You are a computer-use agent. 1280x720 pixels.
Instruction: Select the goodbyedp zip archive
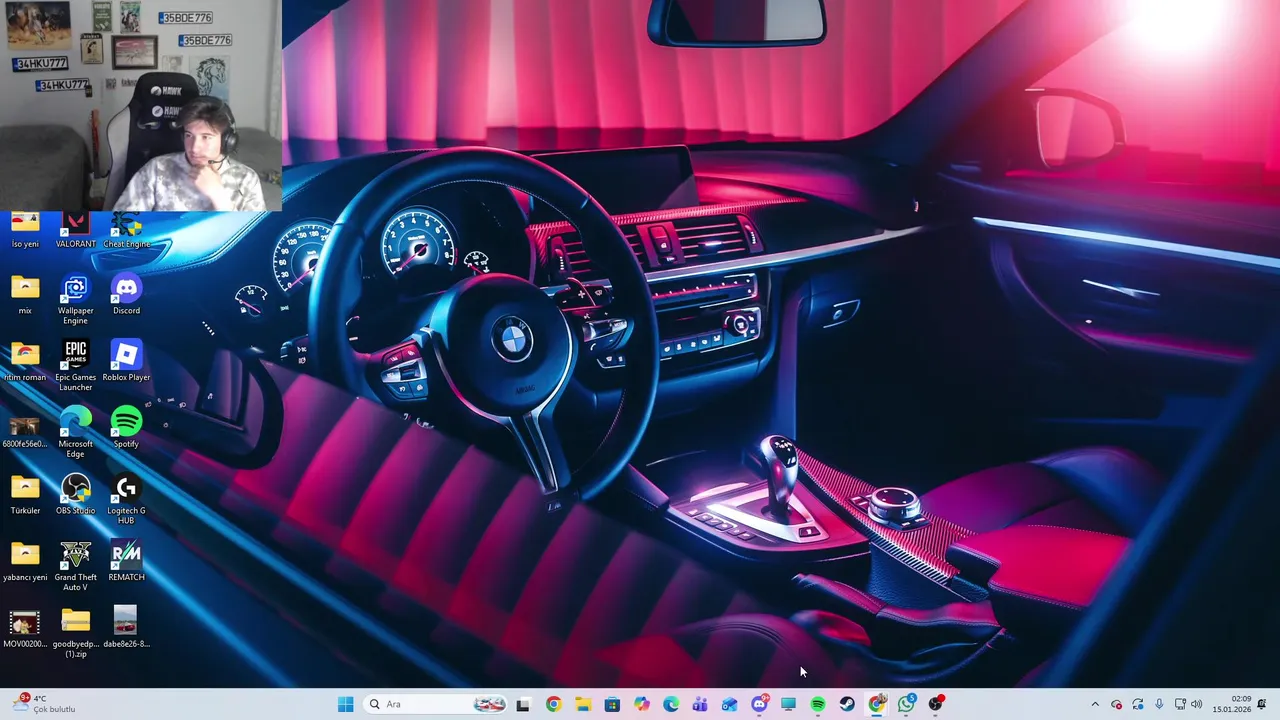tap(75, 633)
